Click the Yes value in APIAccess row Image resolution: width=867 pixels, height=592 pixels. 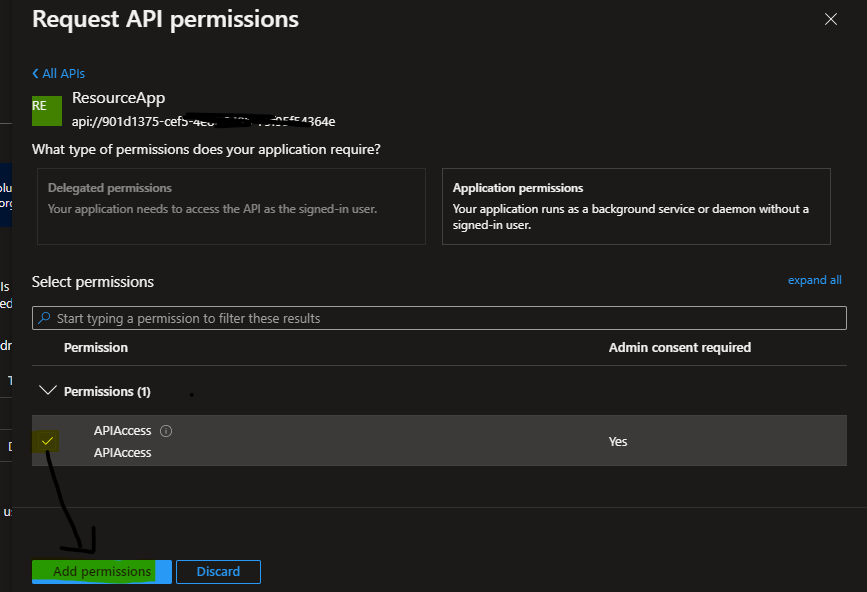pos(618,441)
